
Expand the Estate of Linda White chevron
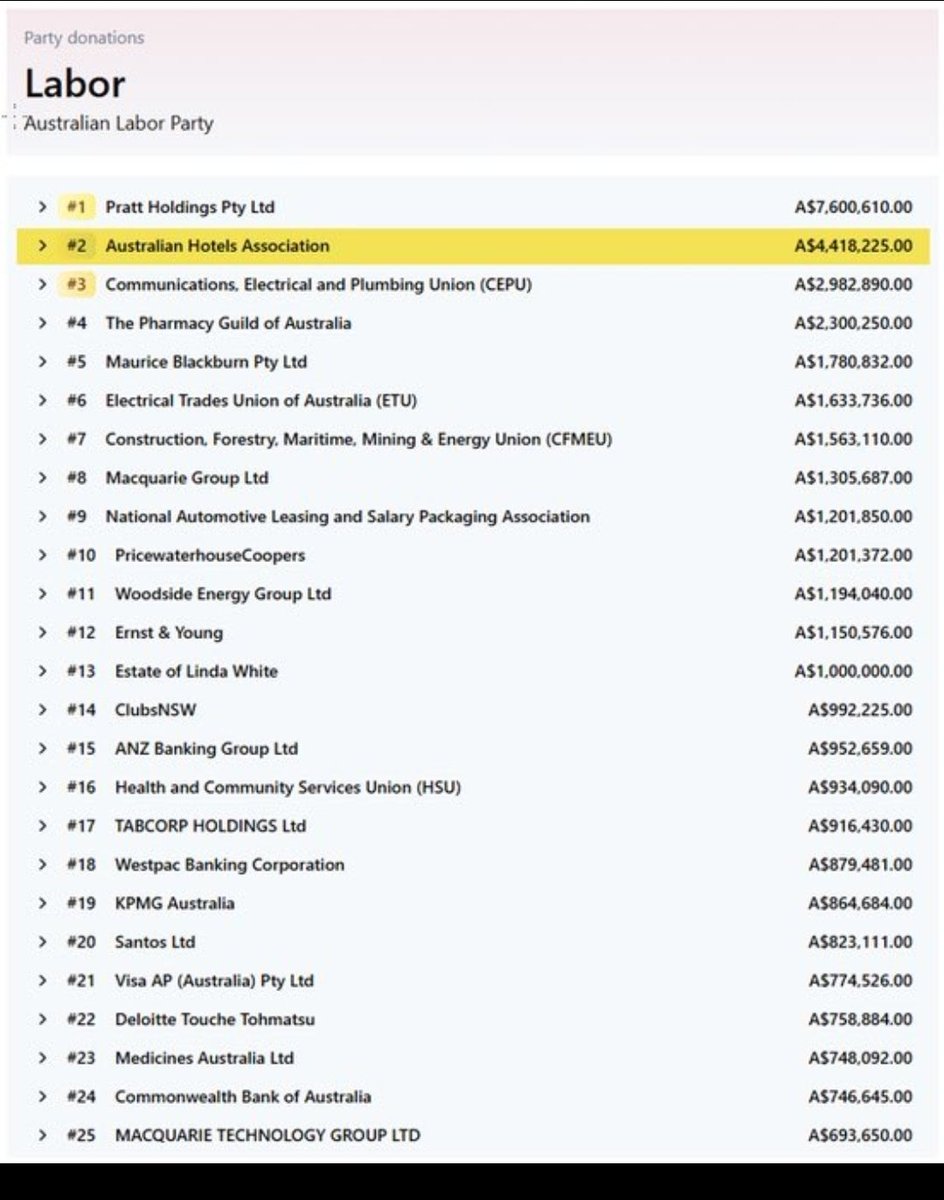(x=42, y=671)
